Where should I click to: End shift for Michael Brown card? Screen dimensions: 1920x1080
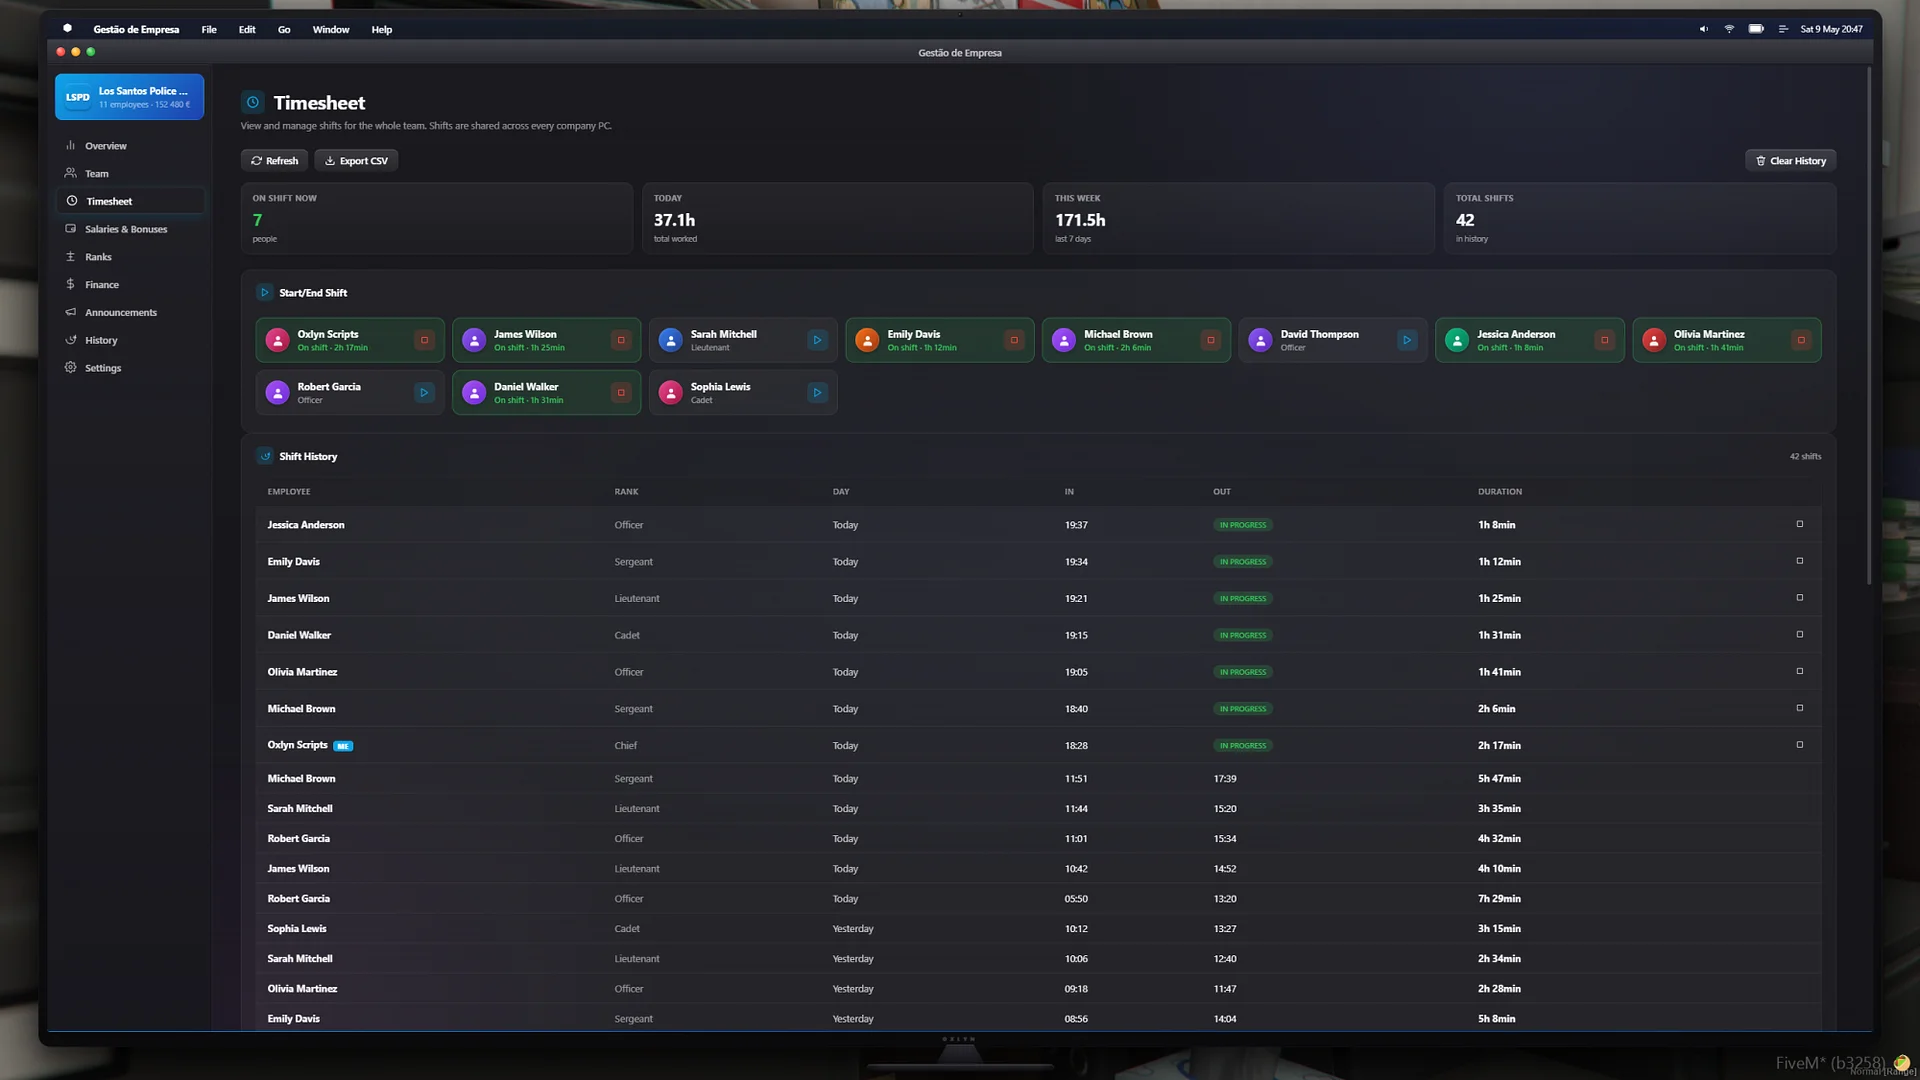click(x=1211, y=340)
